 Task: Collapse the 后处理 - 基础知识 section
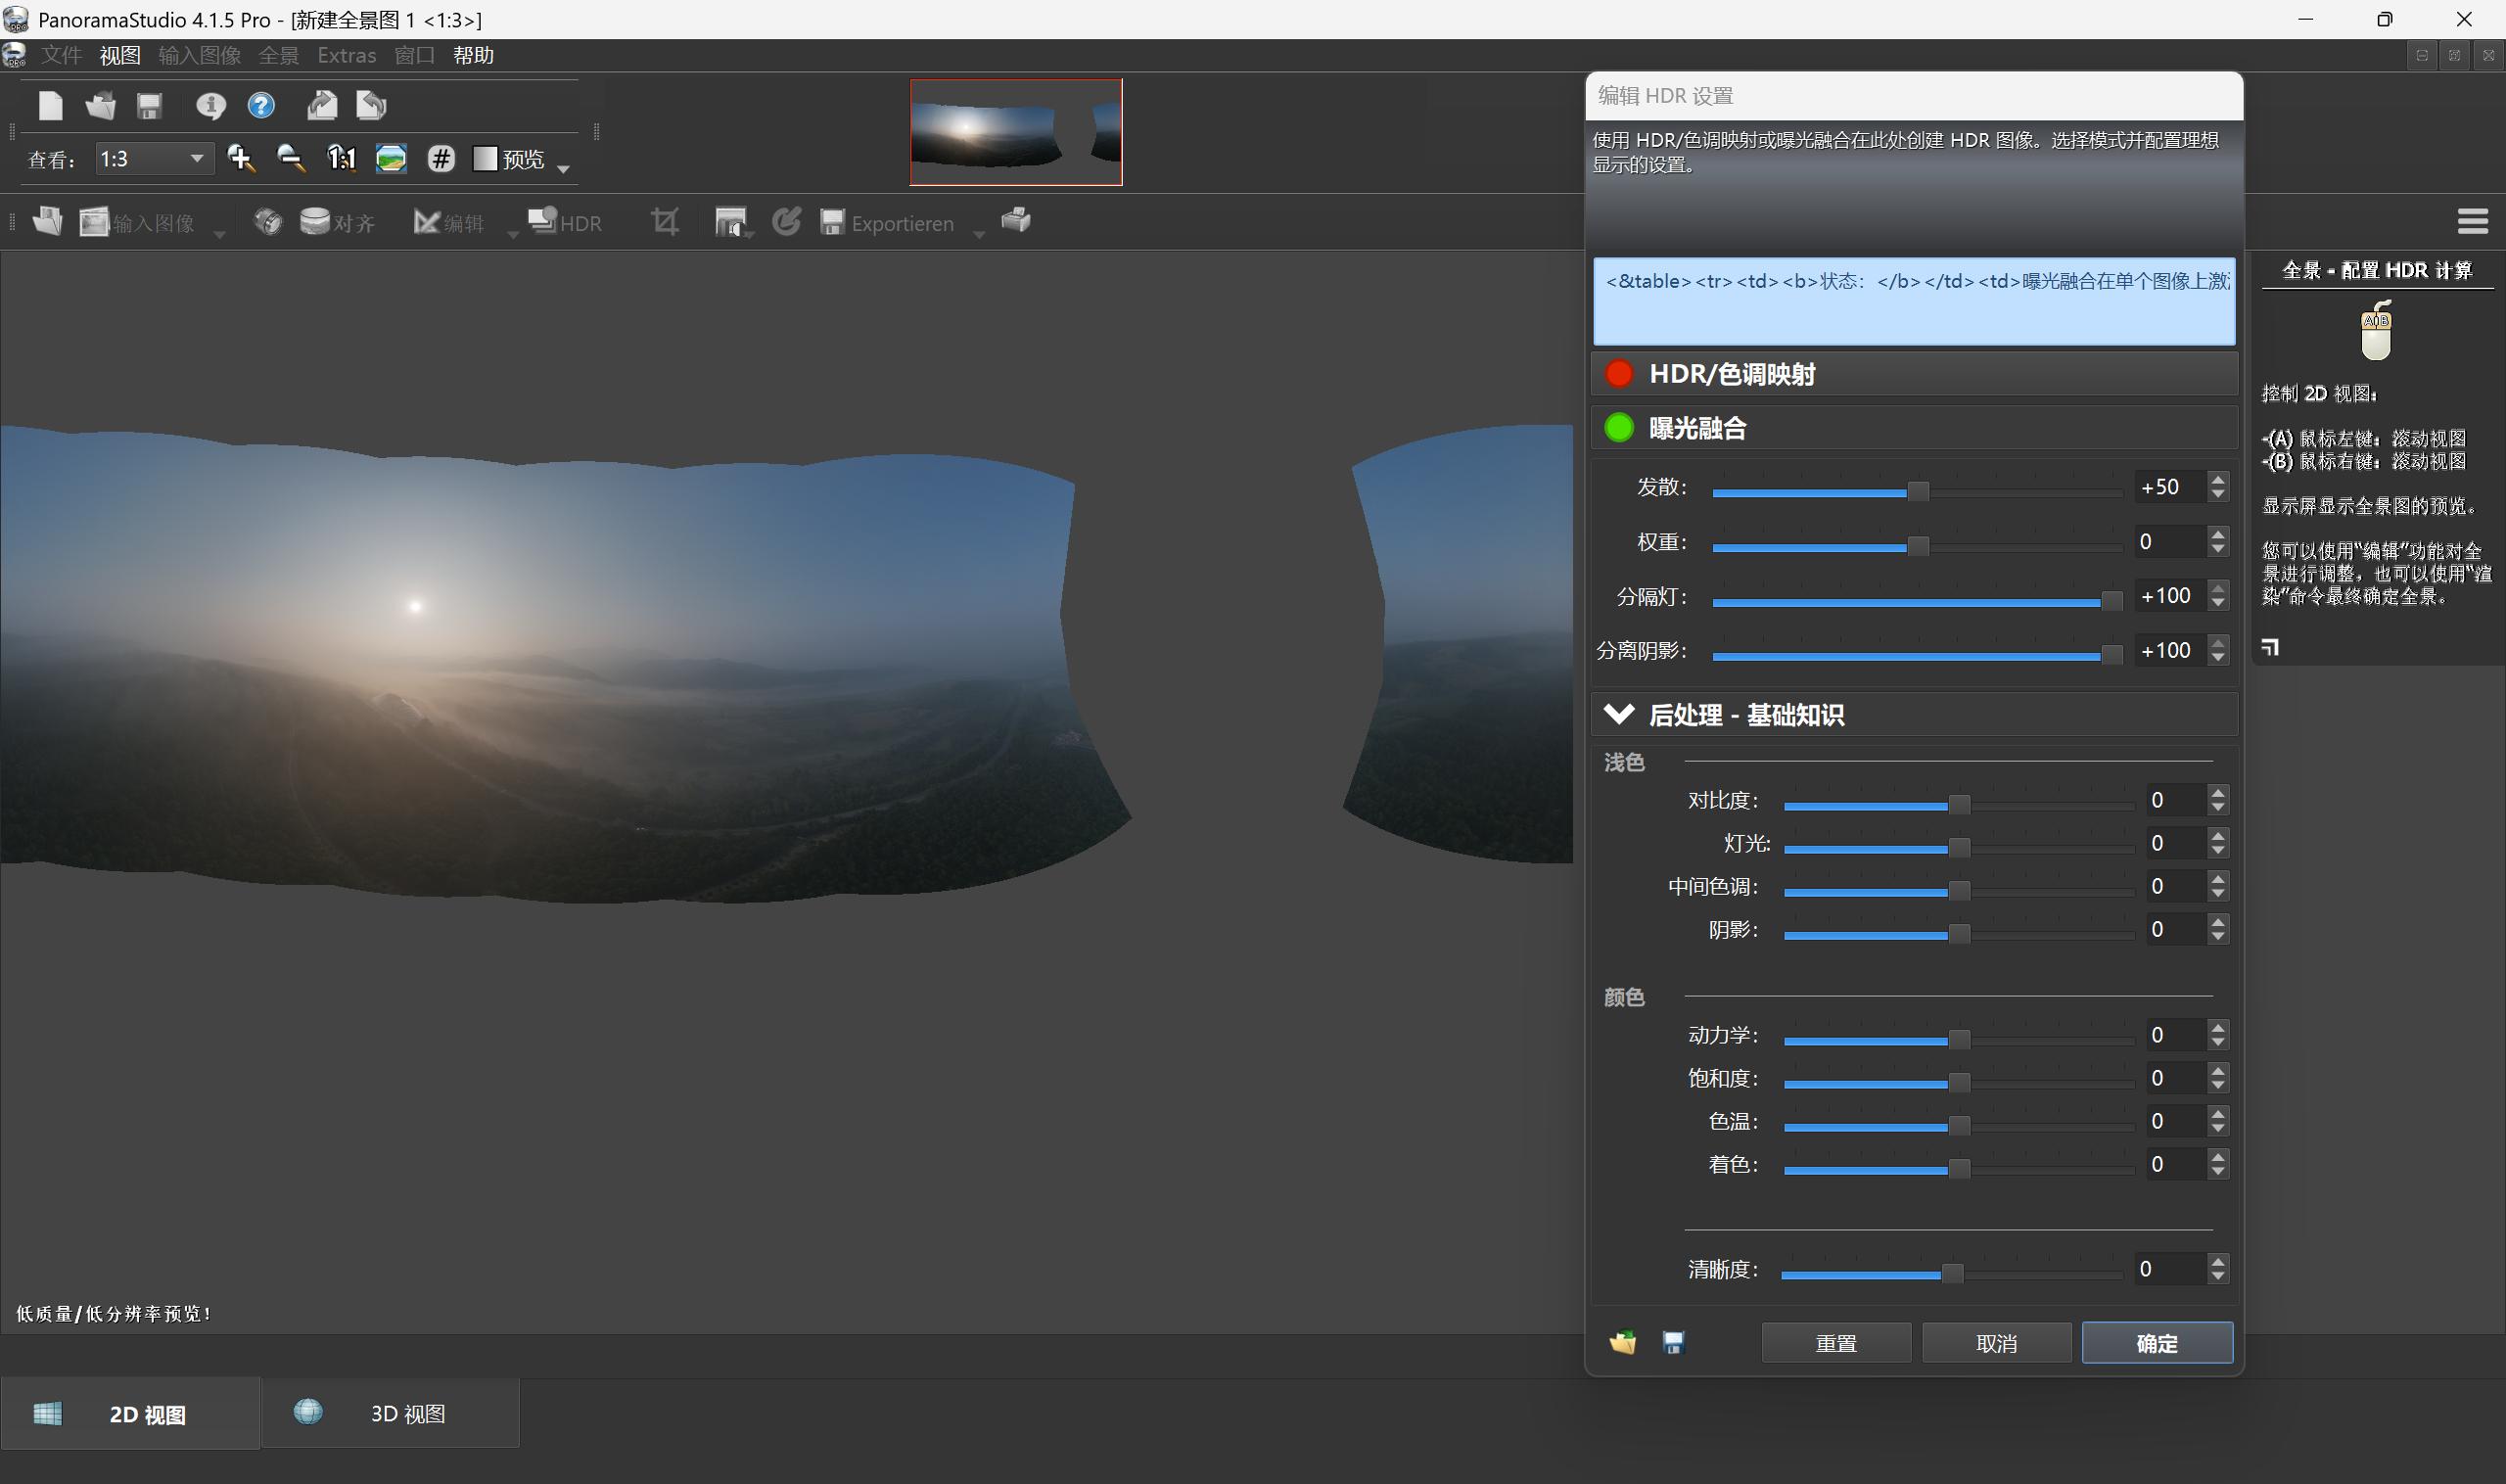[1618, 714]
